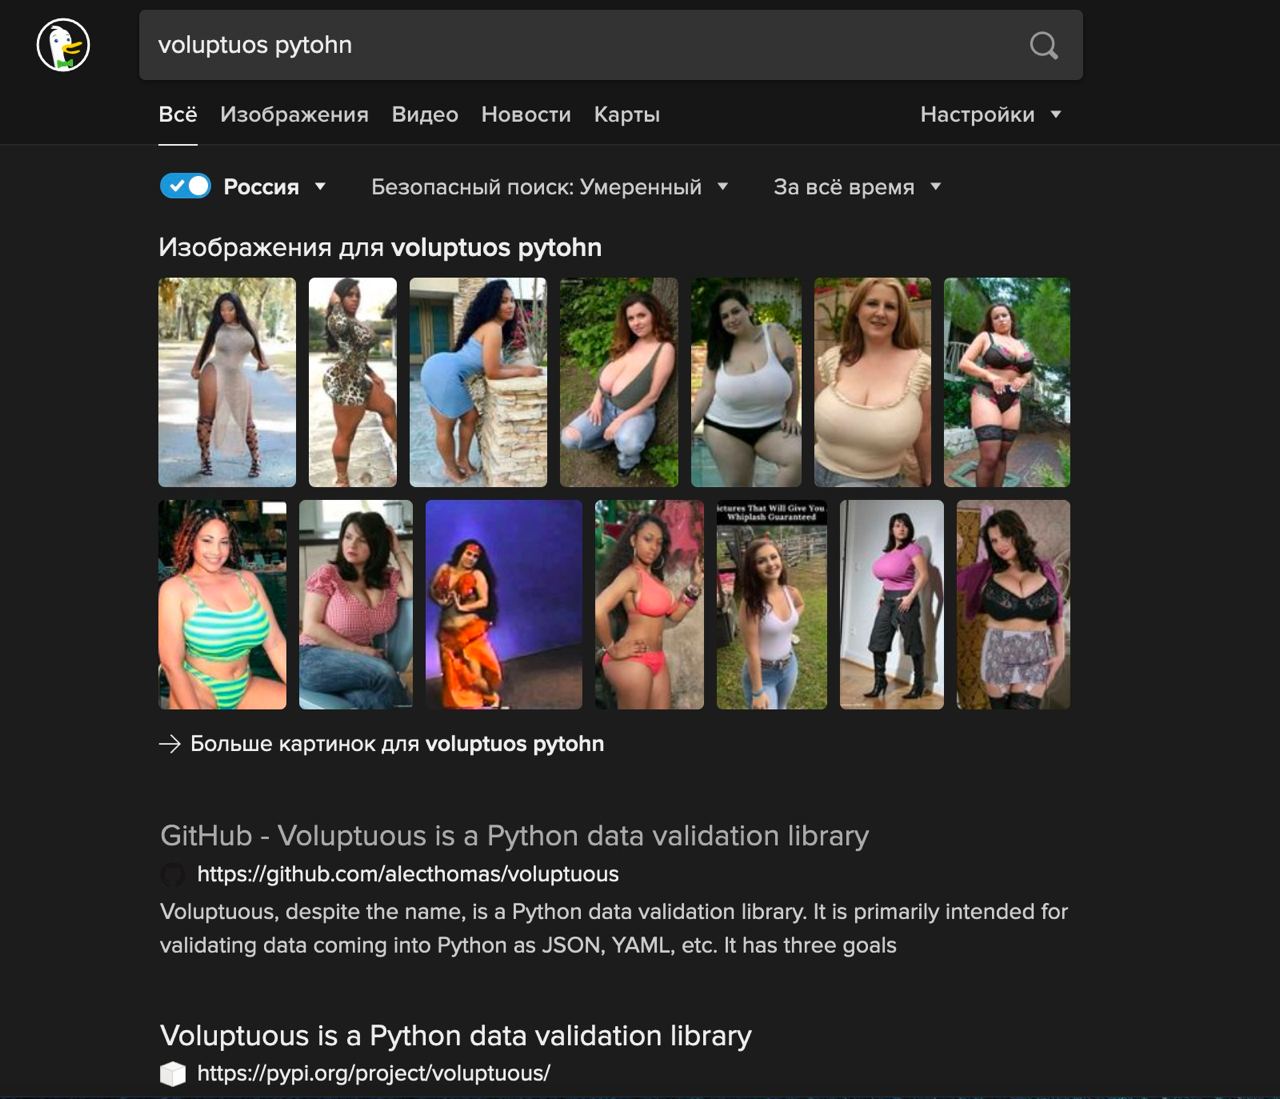Open the Карты tab
This screenshot has width=1280, height=1099.
point(627,114)
